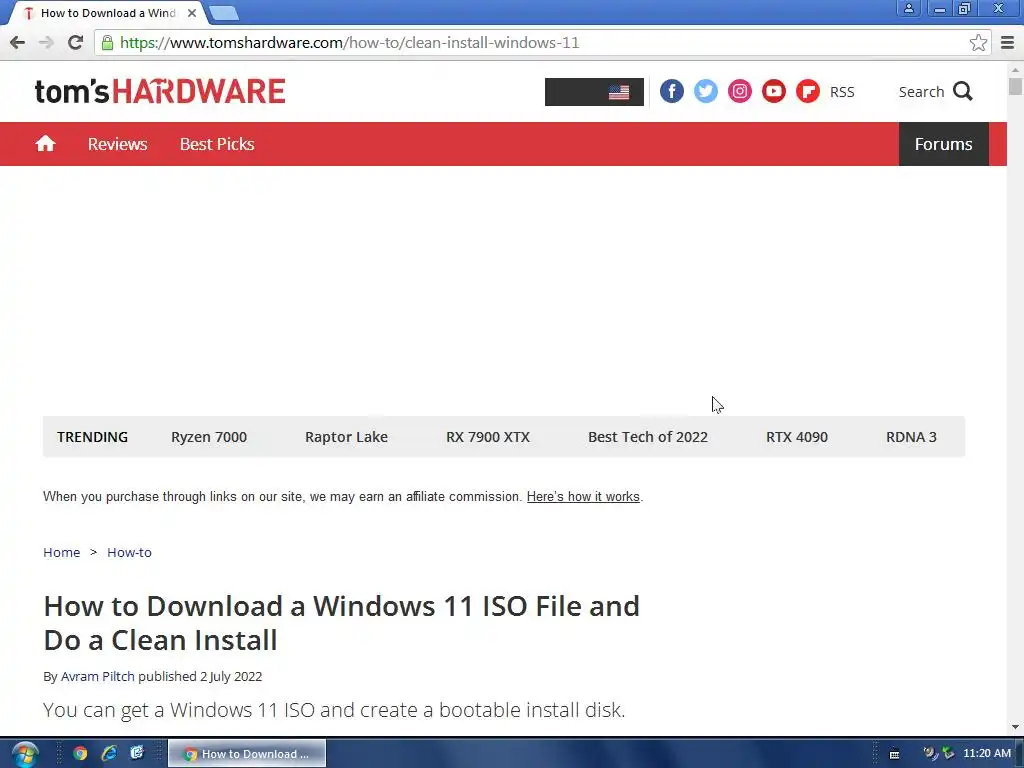Open author Avram Piltch profile link
1024x768 pixels.
tap(97, 677)
